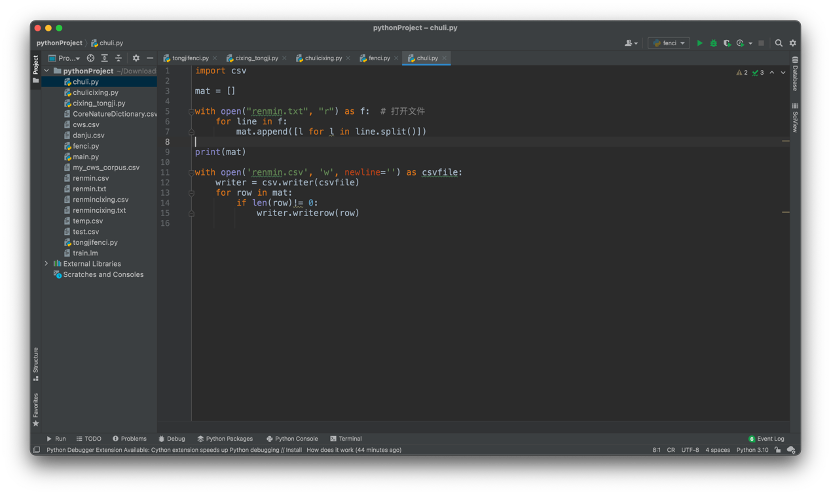Click the greyed Stop button

click(x=761, y=43)
